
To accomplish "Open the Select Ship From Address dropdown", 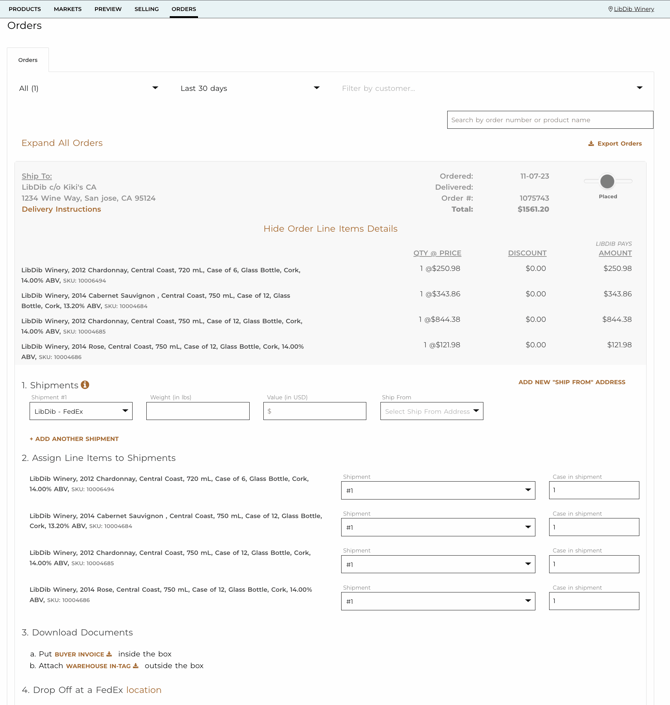I will coord(432,411).
